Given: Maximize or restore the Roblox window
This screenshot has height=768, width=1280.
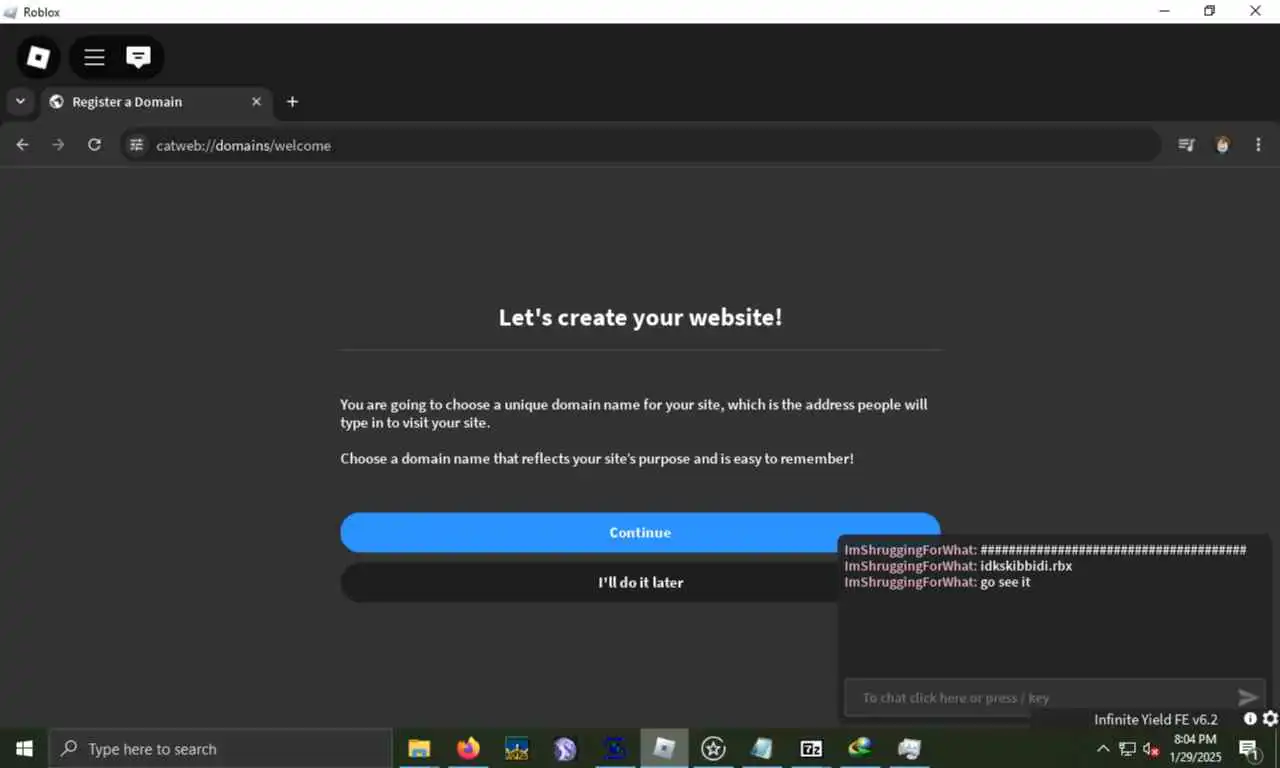Looking at the screenshot, I should 1209,11.
